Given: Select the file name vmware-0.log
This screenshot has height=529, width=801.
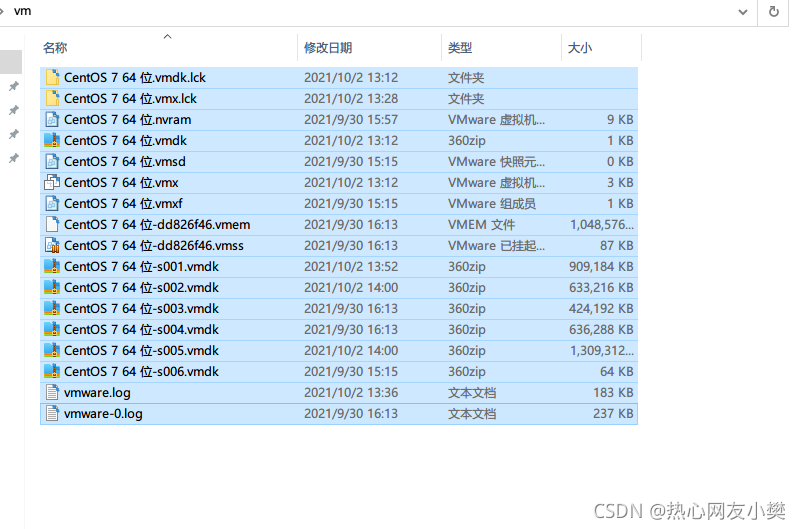Looking at the screenshot, I should click(x=103, y=414).
